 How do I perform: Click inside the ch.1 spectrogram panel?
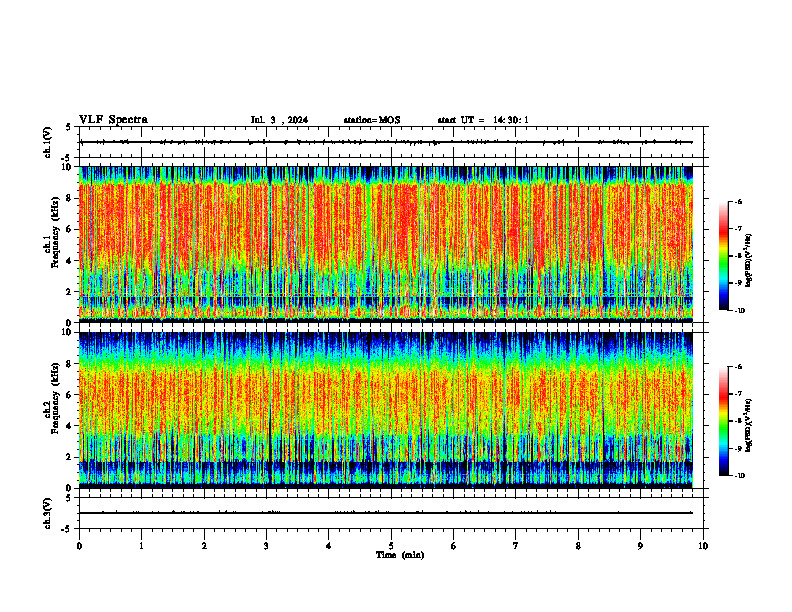(x=386, y=244)
